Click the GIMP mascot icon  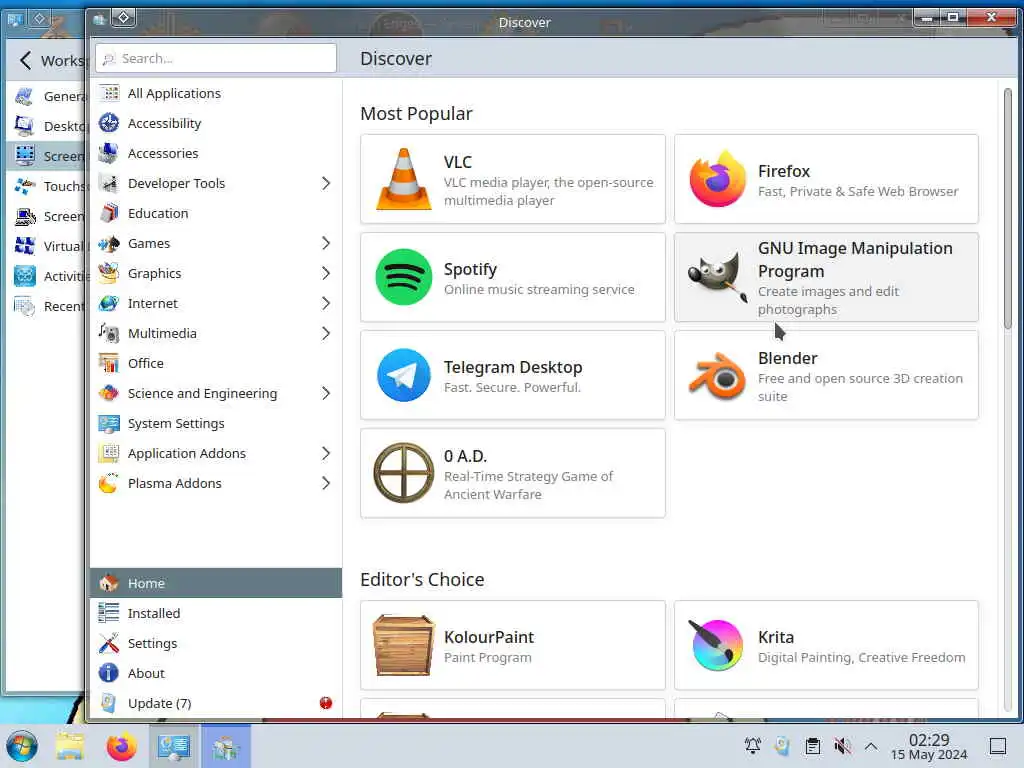tap(717, 277)
